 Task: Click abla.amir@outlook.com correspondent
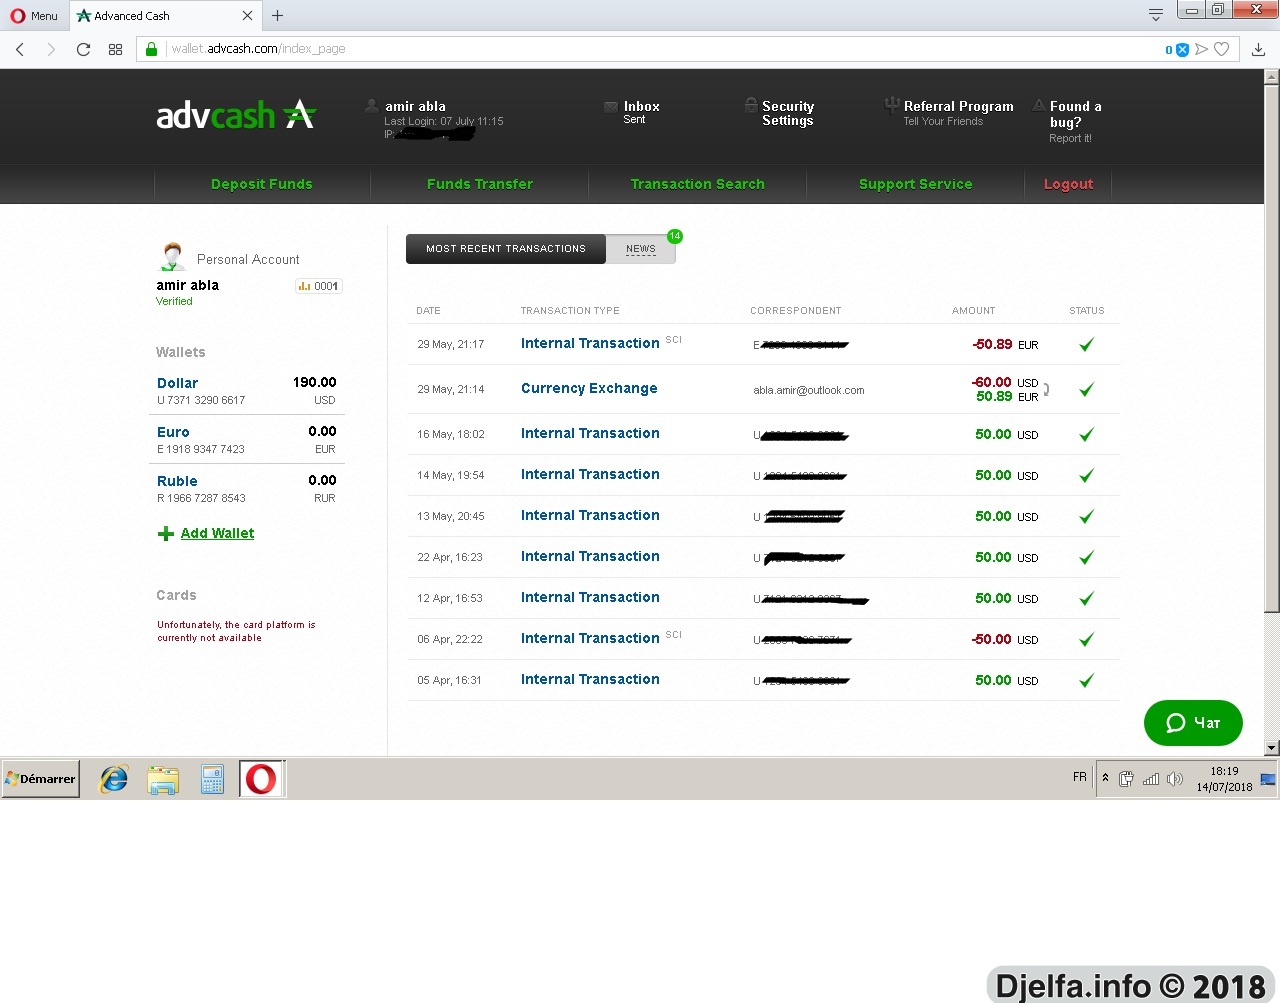(809, 390)
